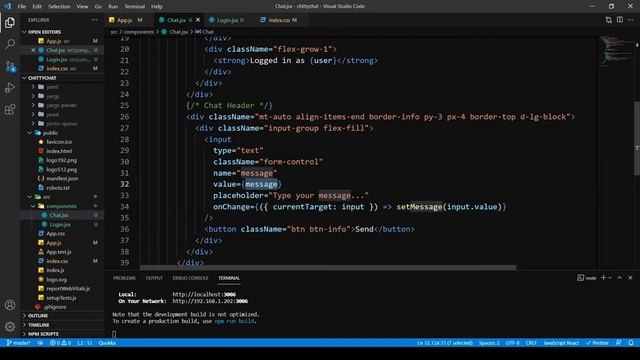Click the errors and warnings counter
This screenshot has width=640, height=360.
click(x=60, y=343)
